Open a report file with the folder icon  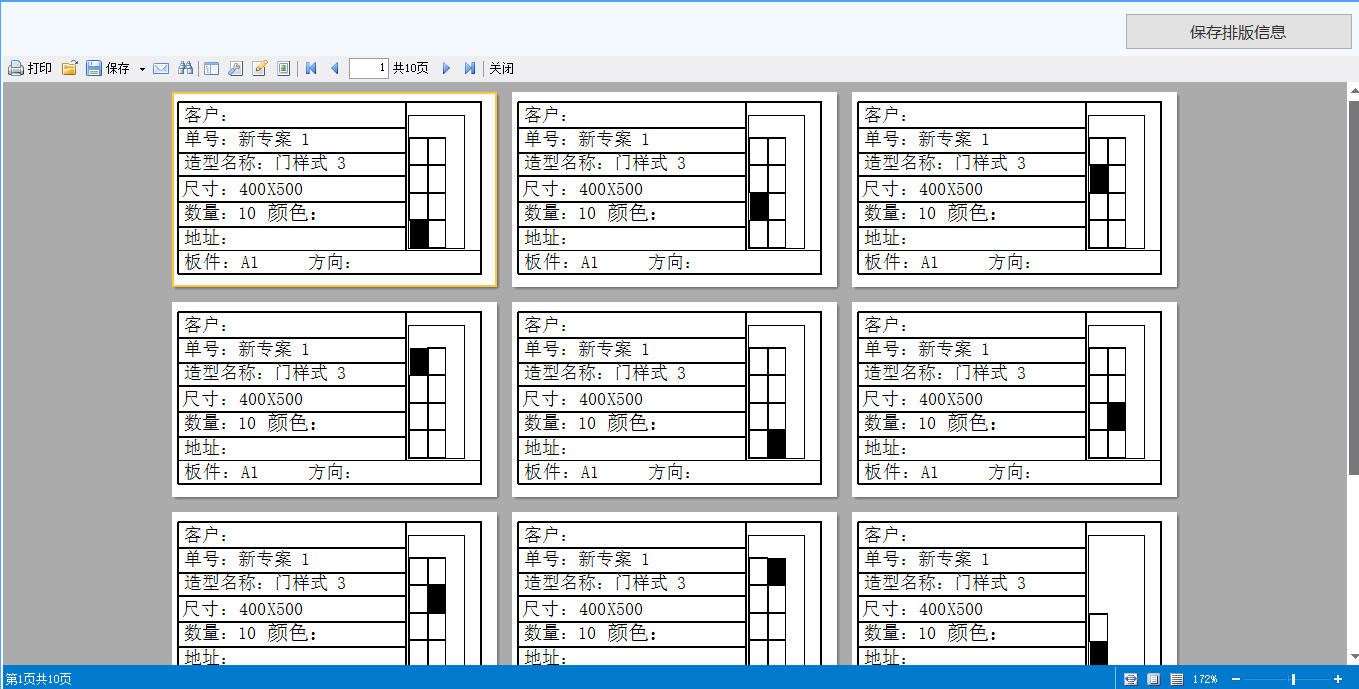point(69,68)
